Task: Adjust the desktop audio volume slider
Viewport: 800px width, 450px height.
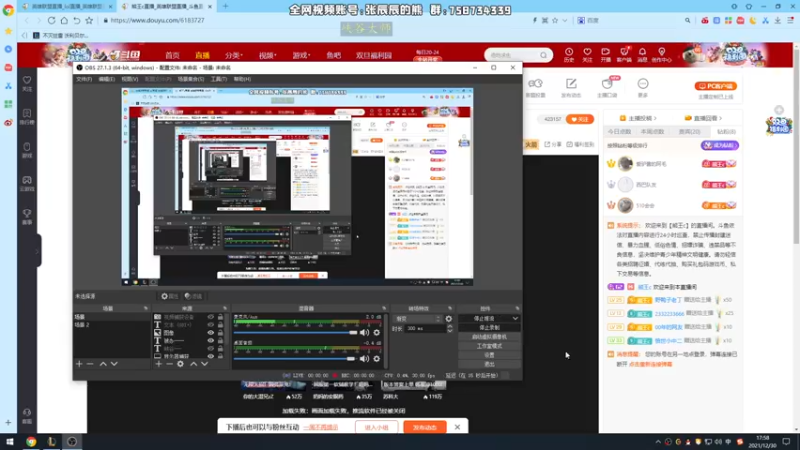Action: [x=295, y=359]
